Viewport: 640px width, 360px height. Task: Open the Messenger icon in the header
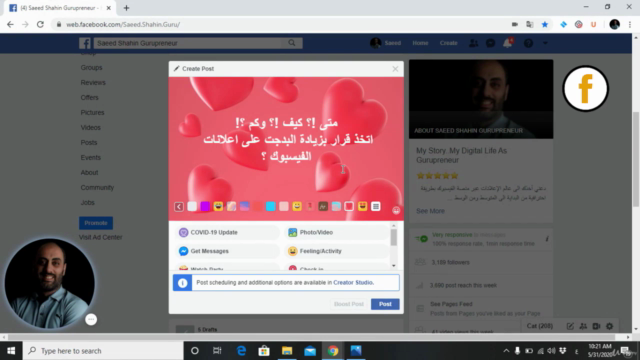[x=491, y=43]
